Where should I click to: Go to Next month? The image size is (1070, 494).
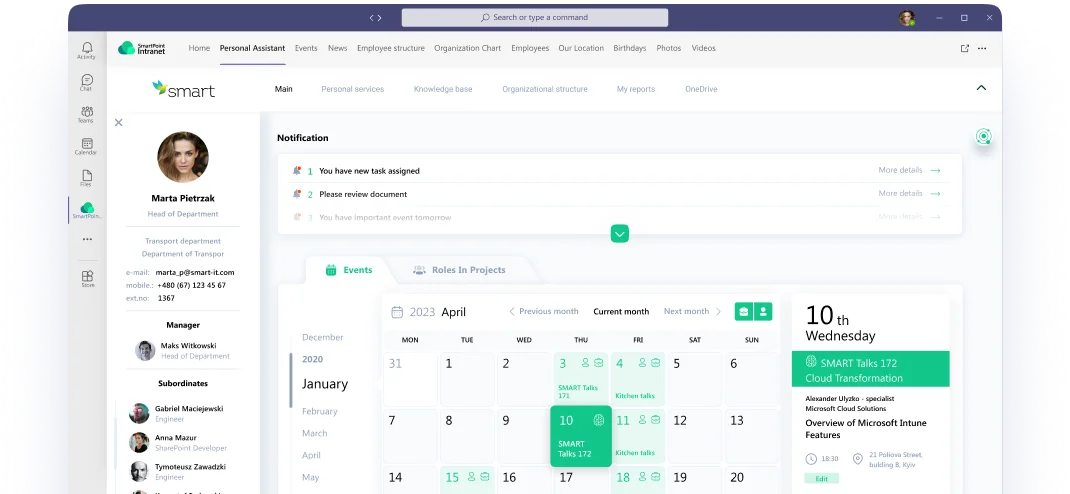692,311
